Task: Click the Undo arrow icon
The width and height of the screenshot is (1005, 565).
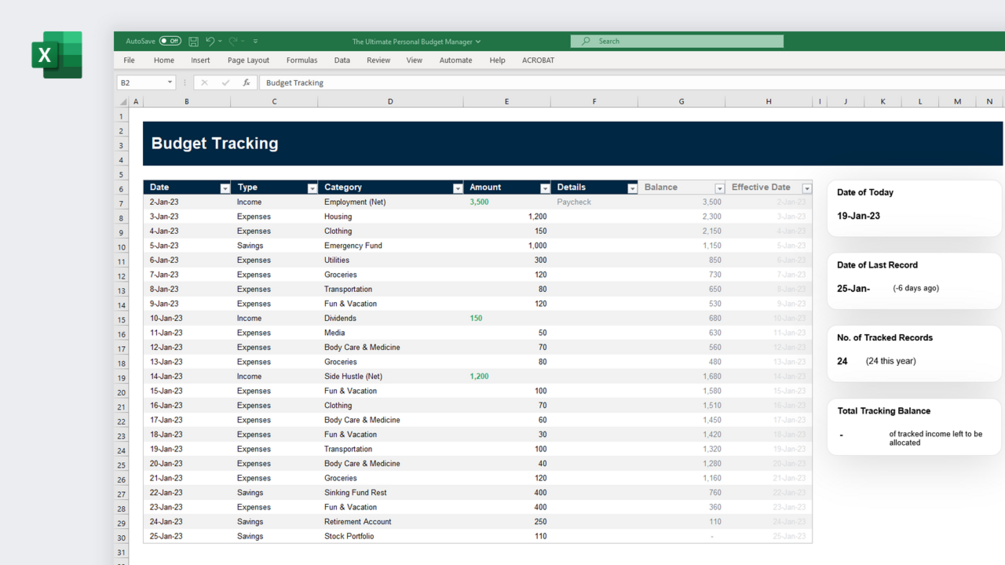Action: (210, 41)
